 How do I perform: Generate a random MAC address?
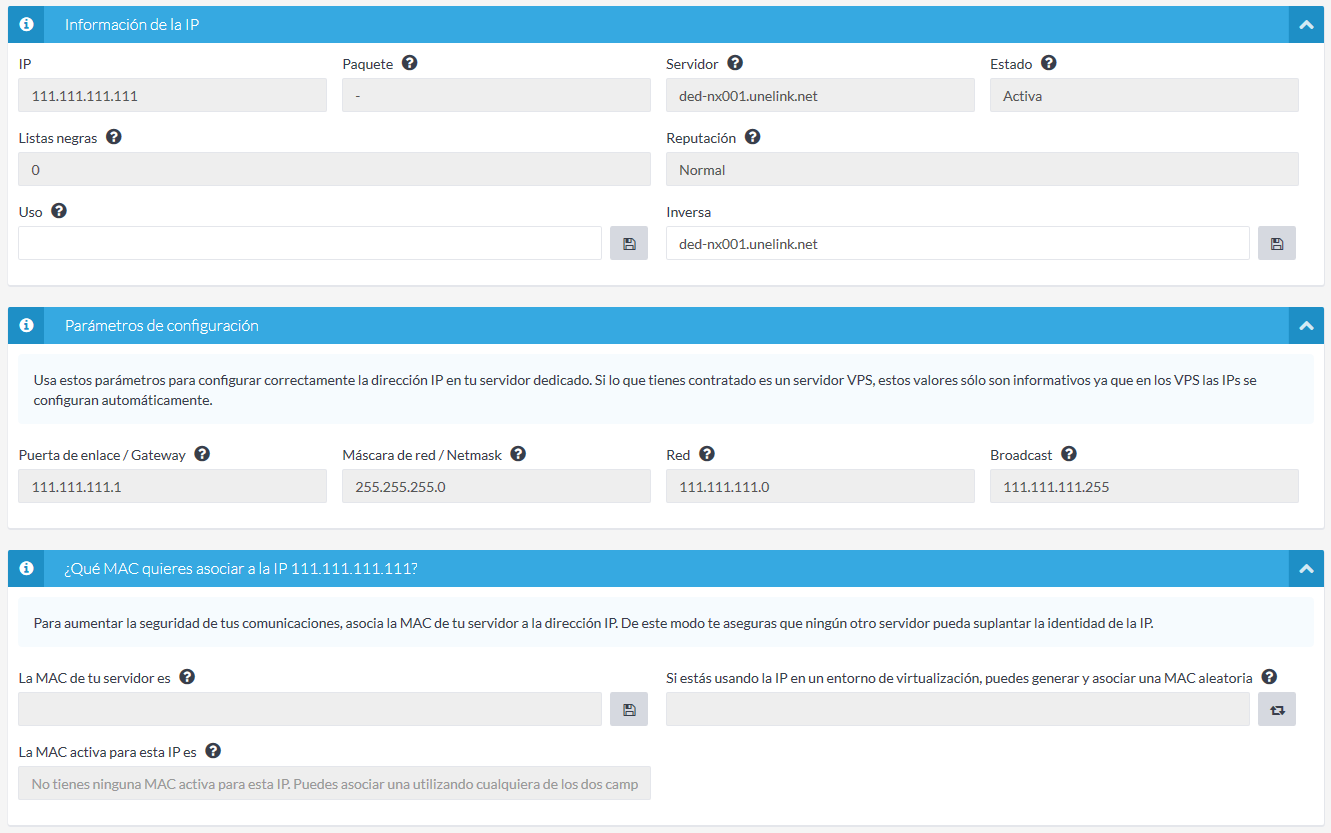(x=1277, y=709)
